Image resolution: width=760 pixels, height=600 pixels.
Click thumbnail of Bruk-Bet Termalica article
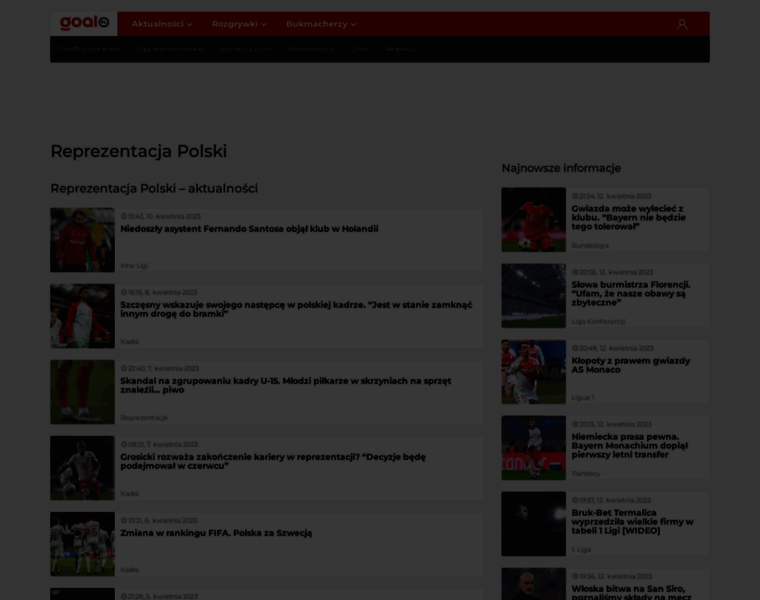(534, 524)
